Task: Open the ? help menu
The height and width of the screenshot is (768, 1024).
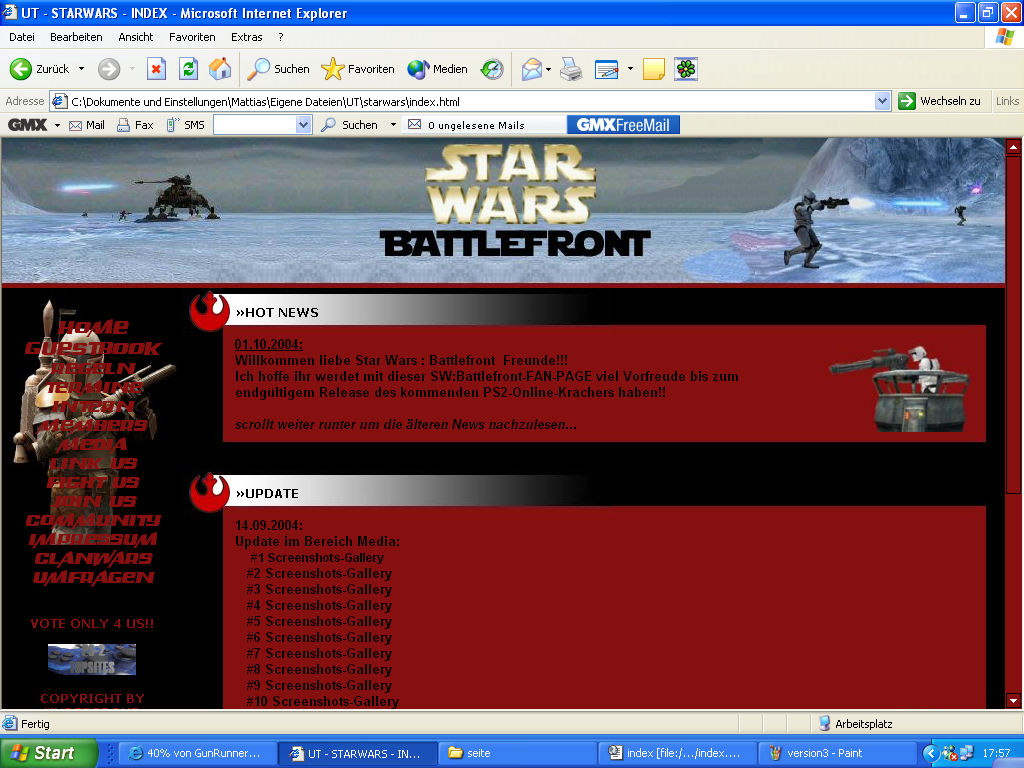Action: coord(281,37)
